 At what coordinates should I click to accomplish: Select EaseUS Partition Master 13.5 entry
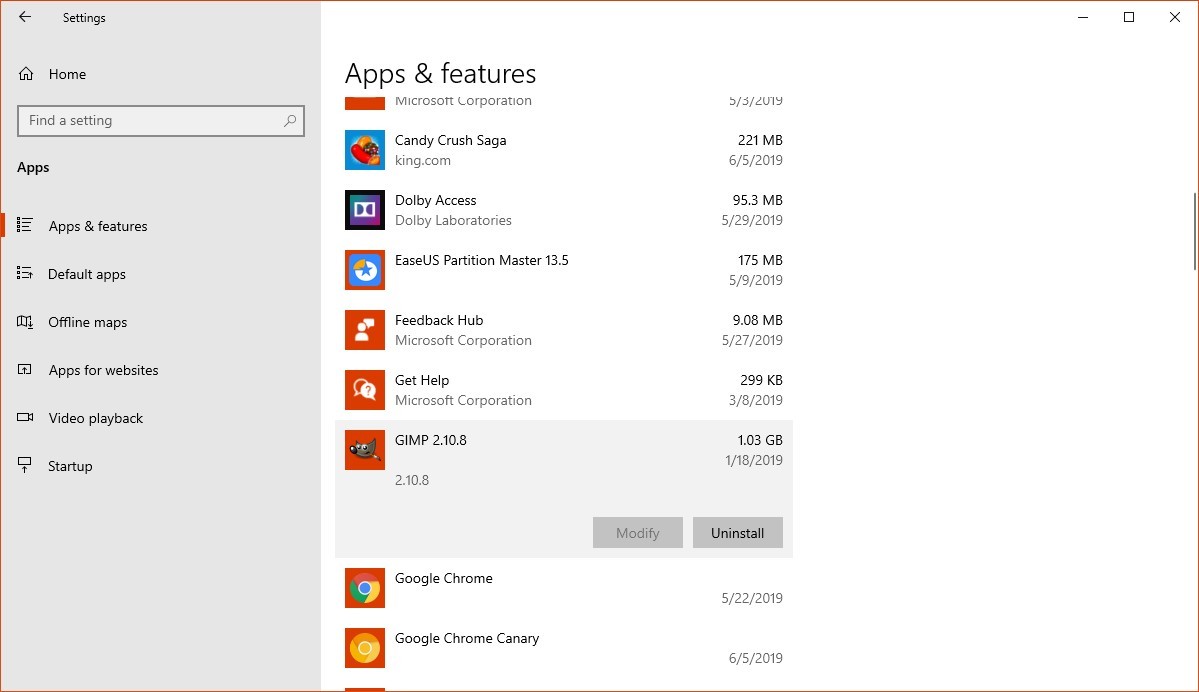[482, 261]
